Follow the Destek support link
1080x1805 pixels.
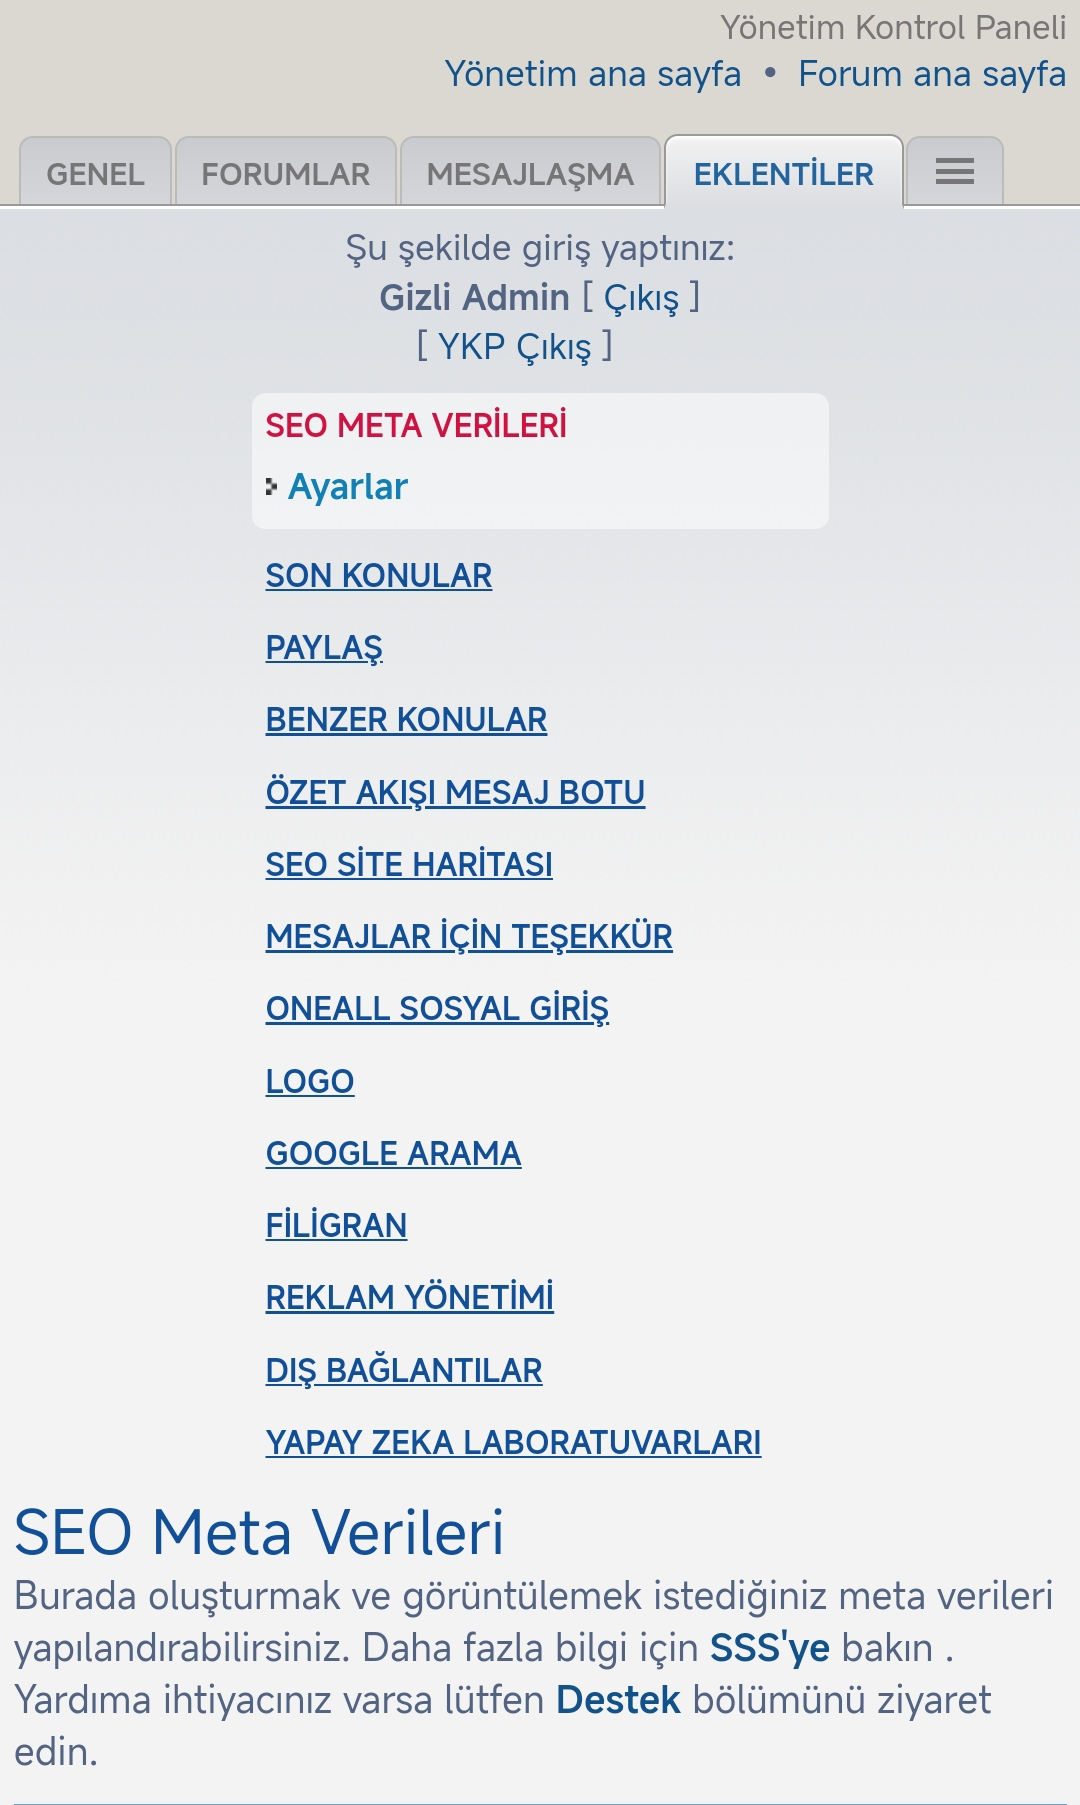point(618,1700)
